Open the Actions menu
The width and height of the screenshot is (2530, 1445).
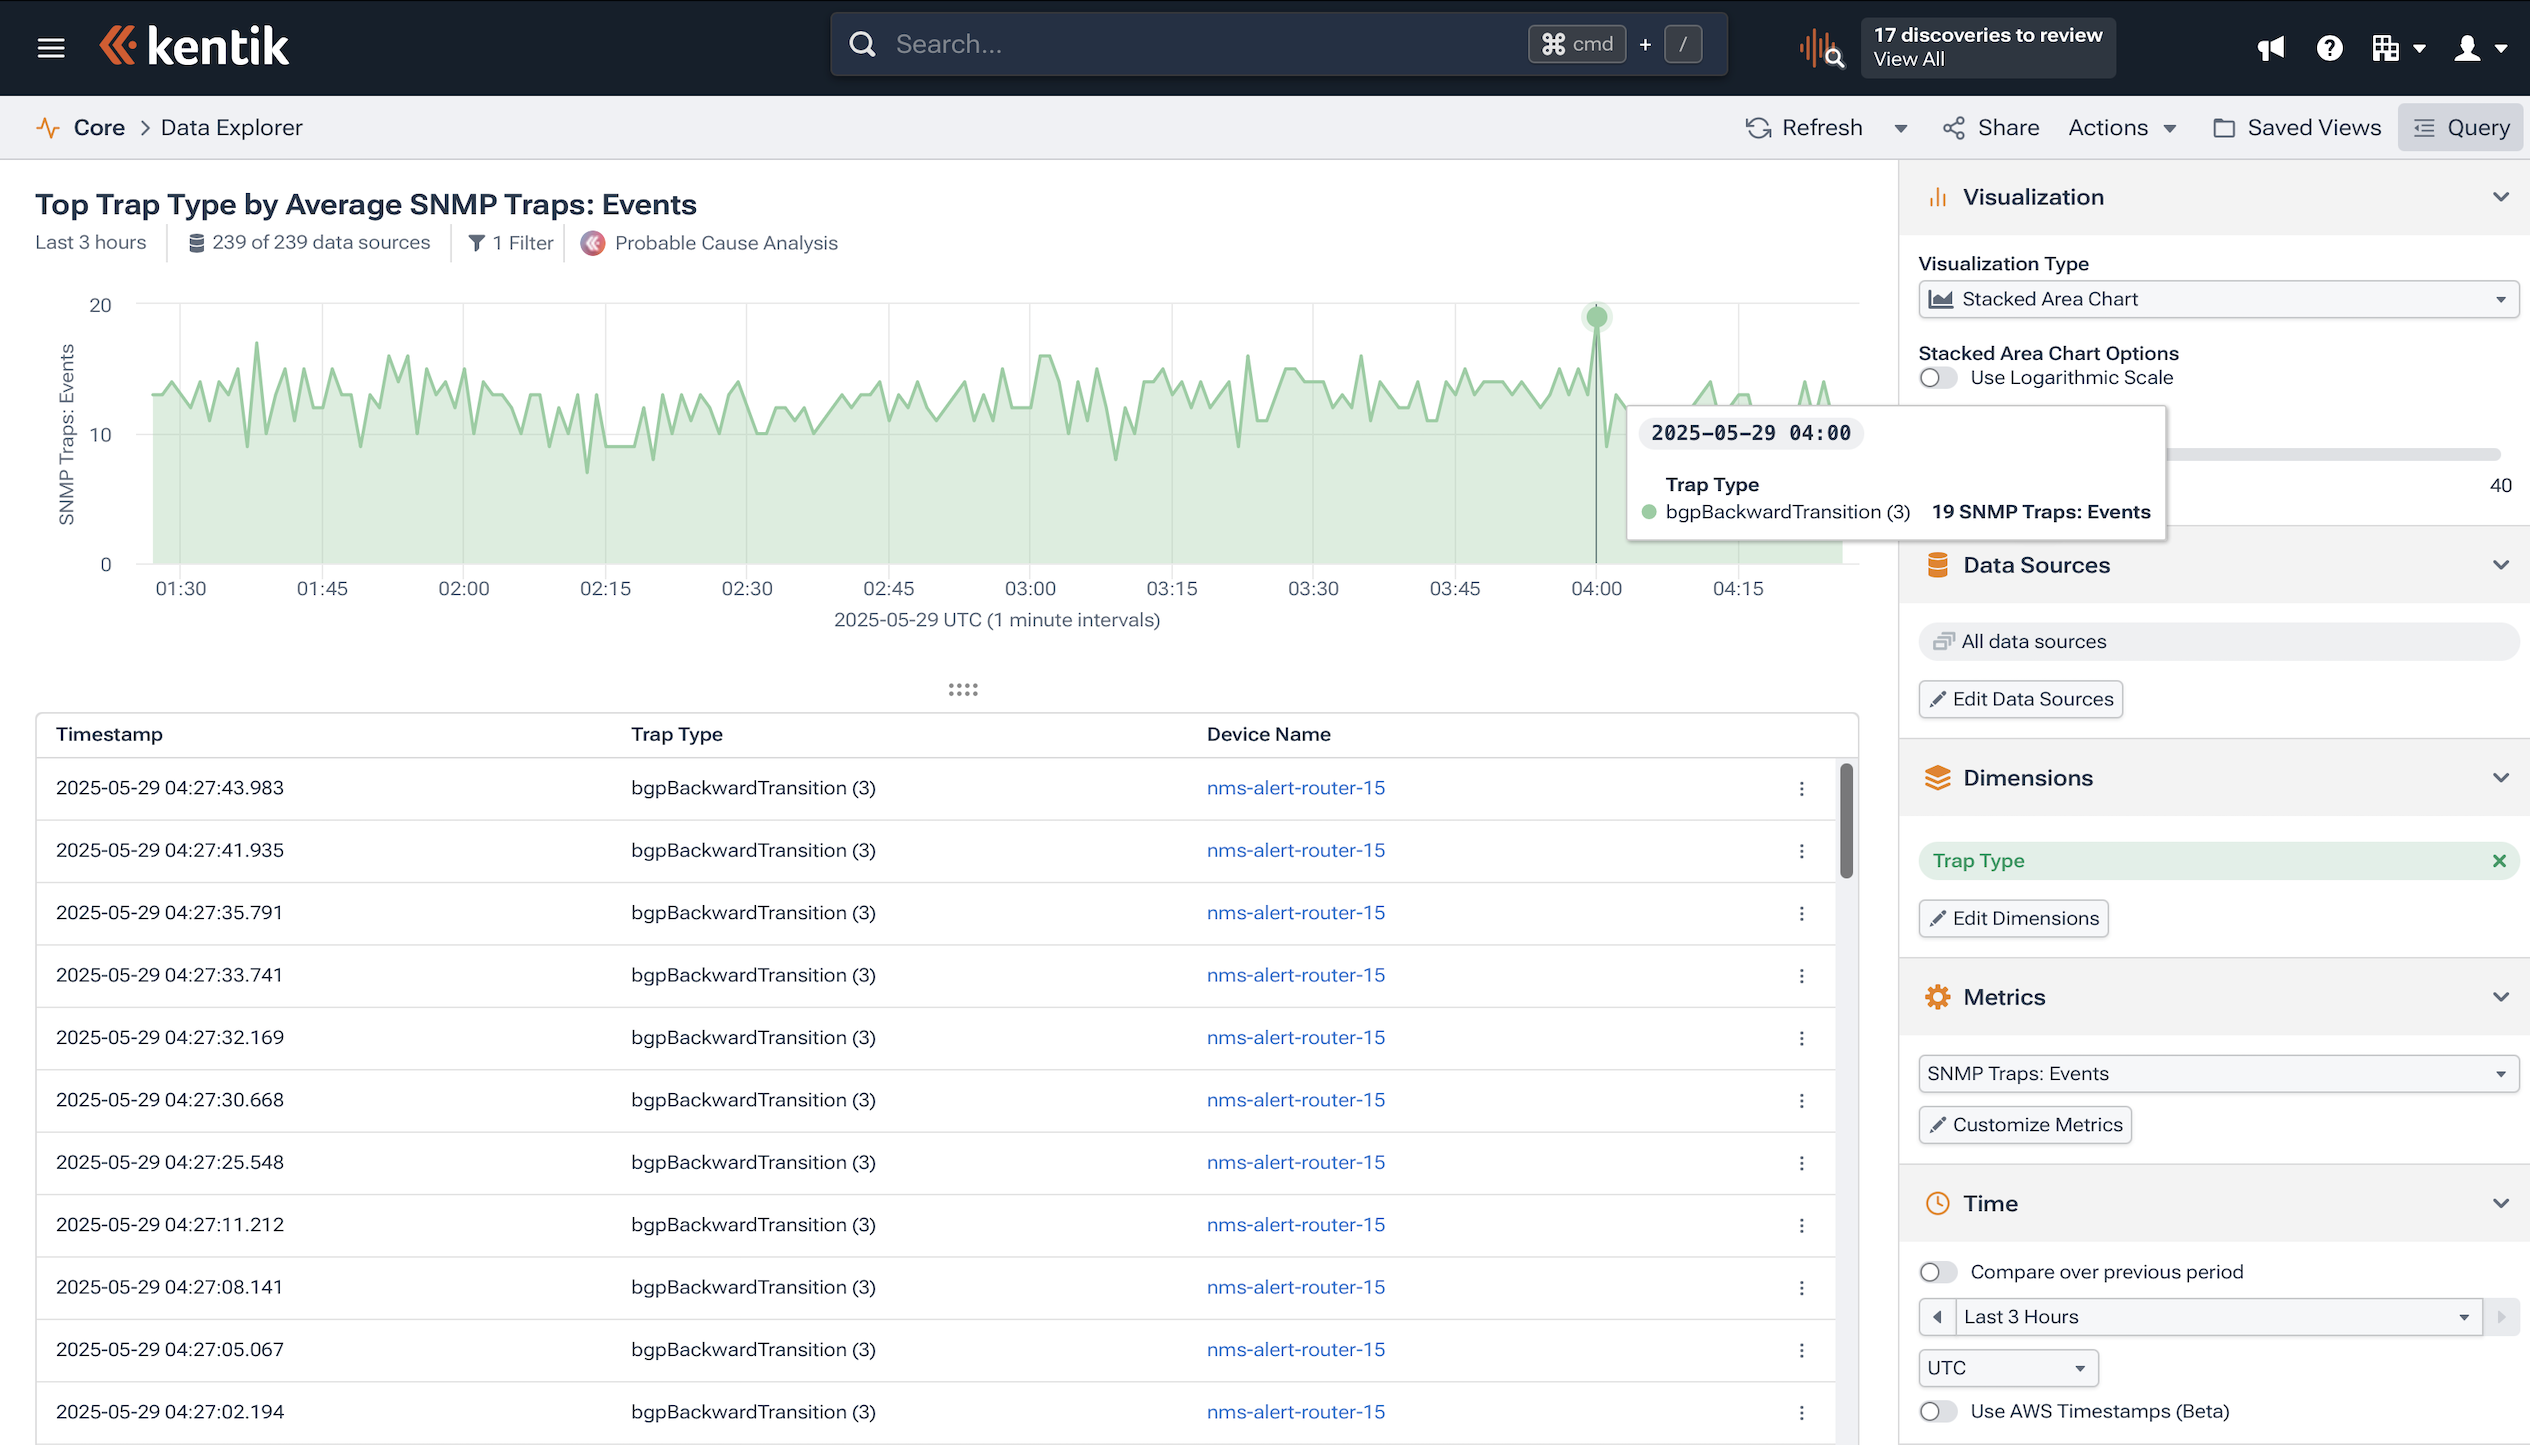2122,128
